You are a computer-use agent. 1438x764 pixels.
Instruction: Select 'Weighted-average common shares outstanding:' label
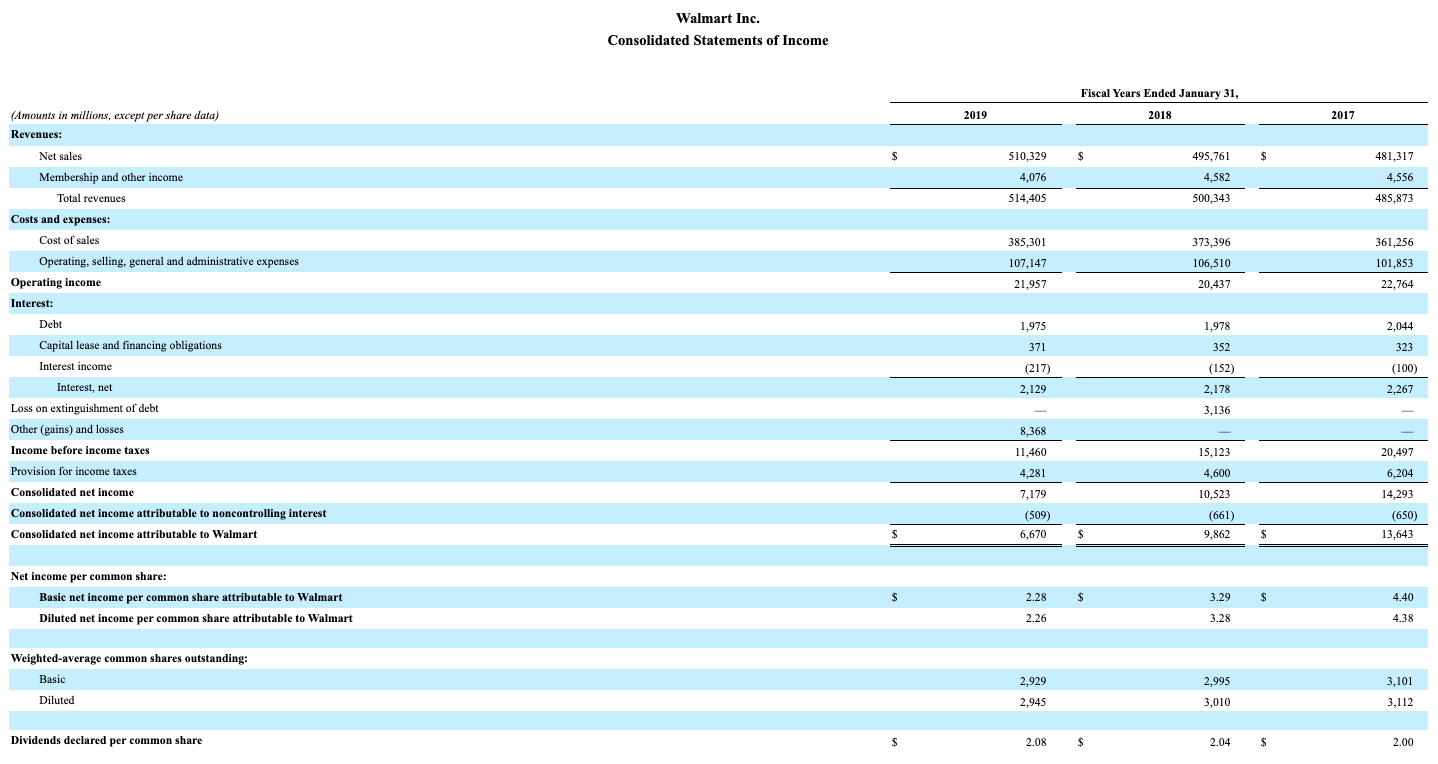click(129, 658)
